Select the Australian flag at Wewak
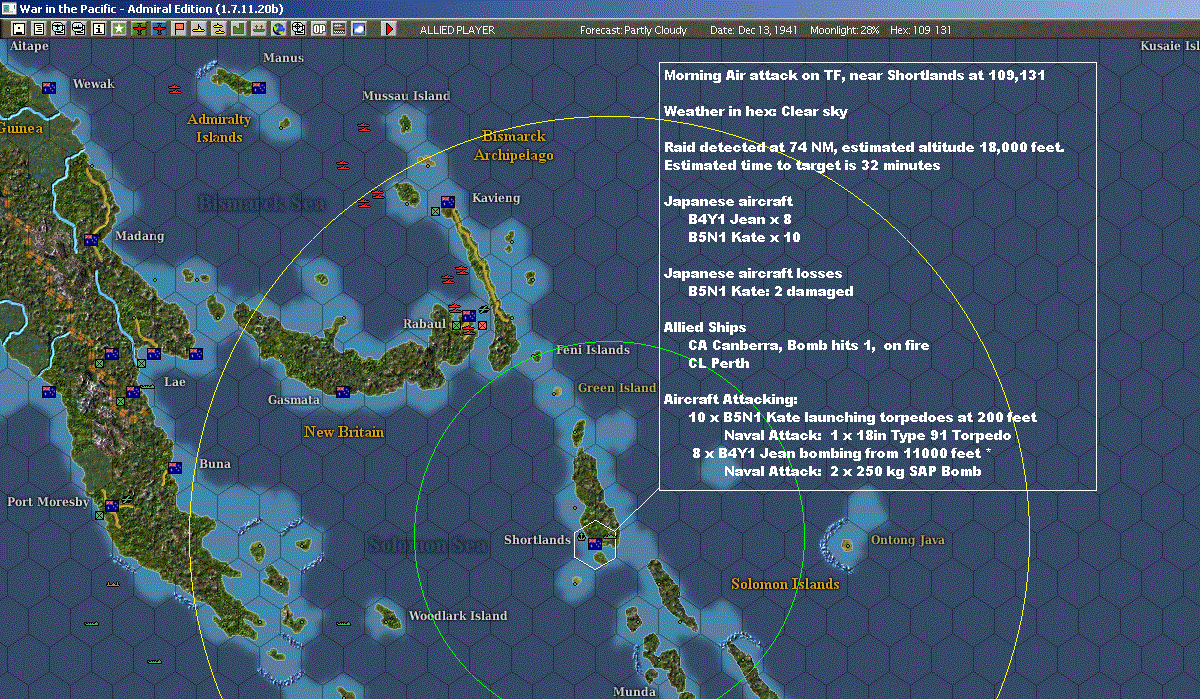 click(48, 88)
